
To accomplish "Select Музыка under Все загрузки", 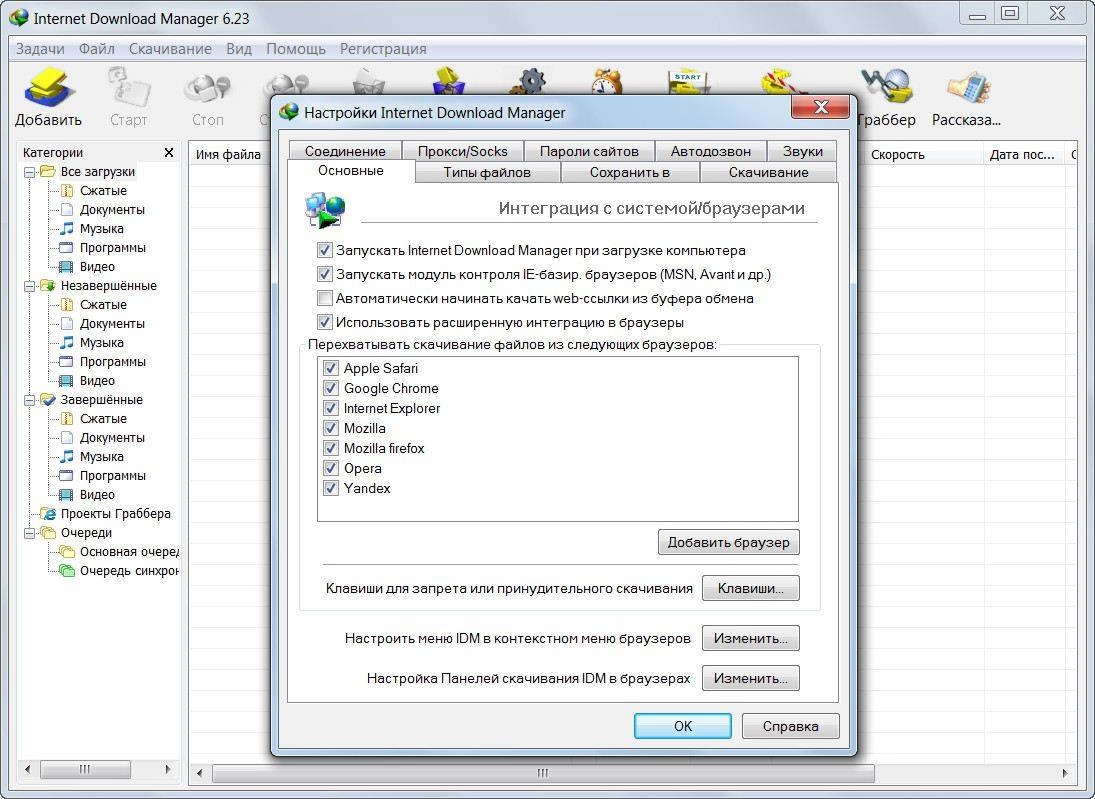I will coord(101,228).
